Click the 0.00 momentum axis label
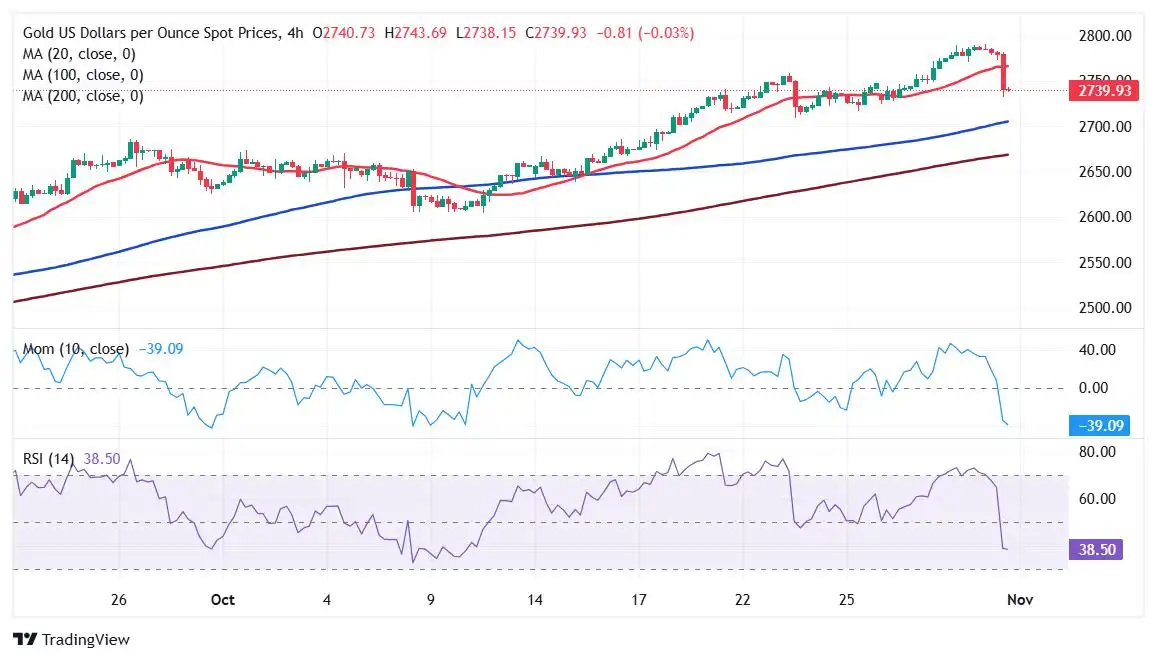 [x=1094, y=388]
